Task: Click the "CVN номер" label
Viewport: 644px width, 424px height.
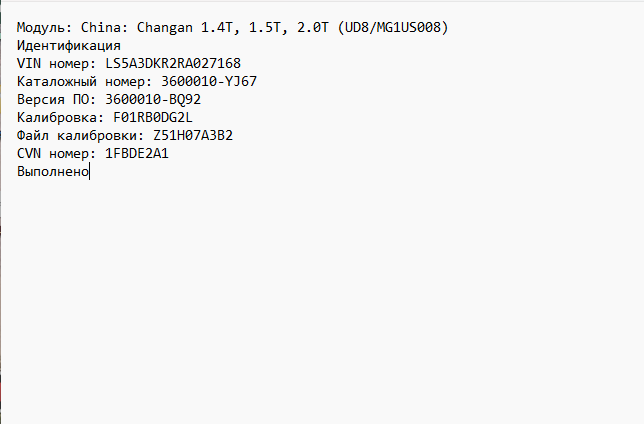Action: (53, 153)
